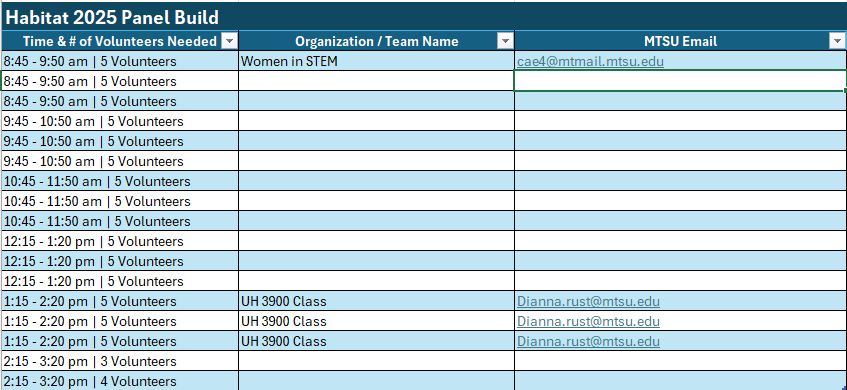Open the Time & # of Volunteers filter dropdown

point(230,41)
